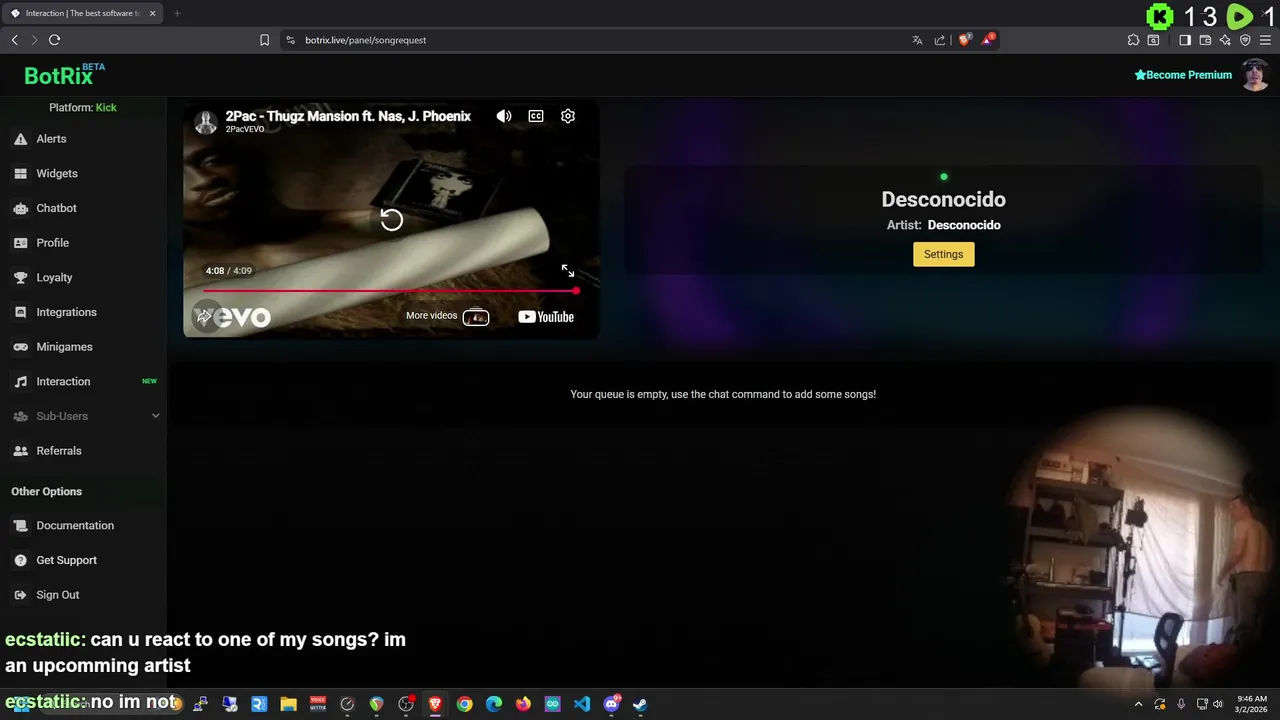Screen dimensions: 1280x720
Task: Mute the YouTube video player volume
Action: click(504, 116)
